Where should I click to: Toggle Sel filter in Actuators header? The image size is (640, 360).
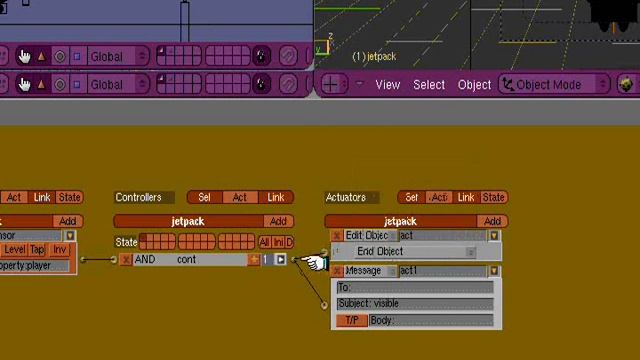click(411, 198)
